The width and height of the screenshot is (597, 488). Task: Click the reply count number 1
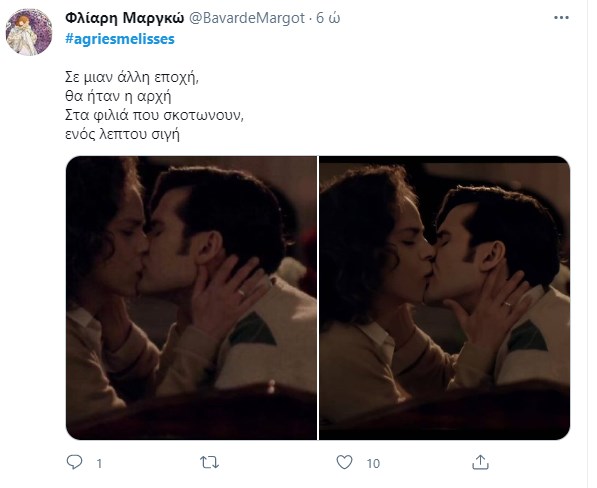[99, 463]
